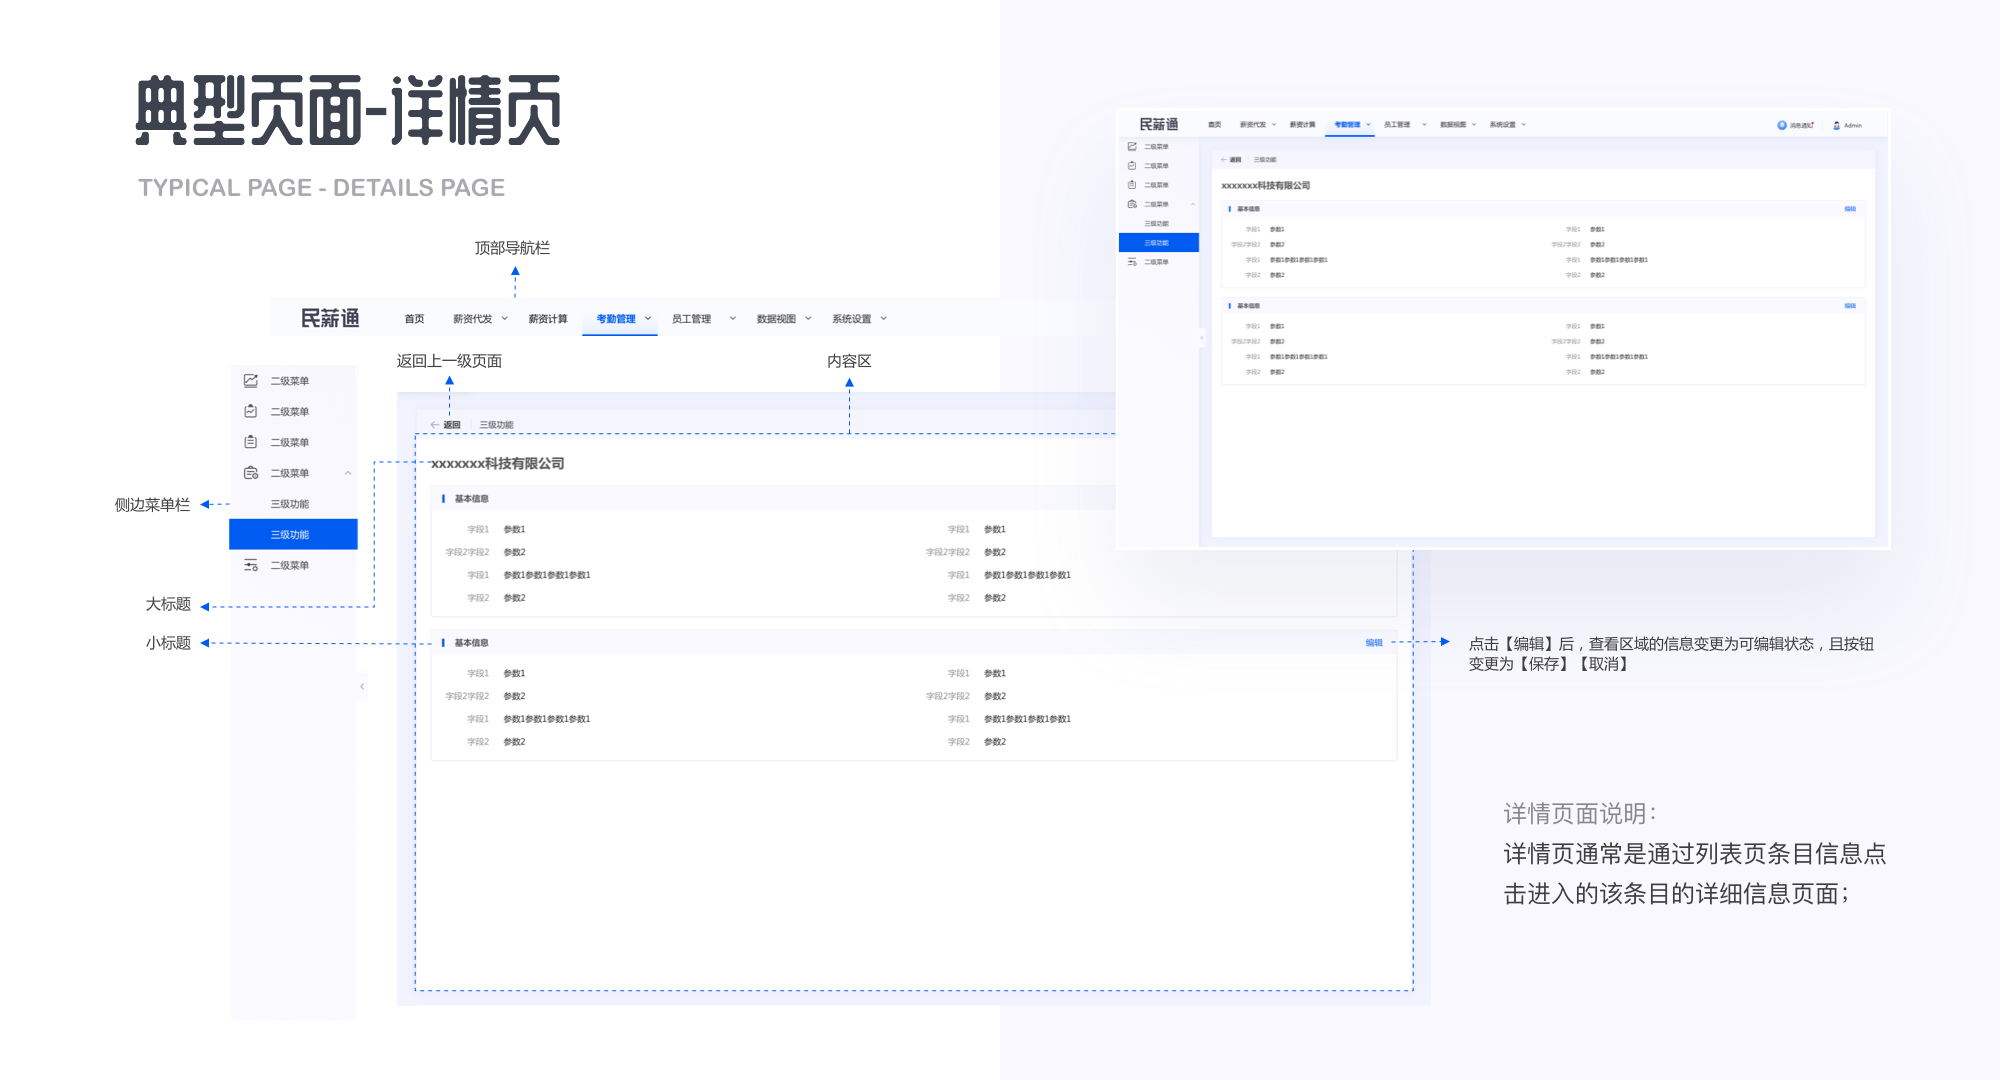Click the clipboard-check icon in the large mockup sidebar
Viewport: 2000px width, 1080px height.
pyautogui.click(x=251, y=411)
